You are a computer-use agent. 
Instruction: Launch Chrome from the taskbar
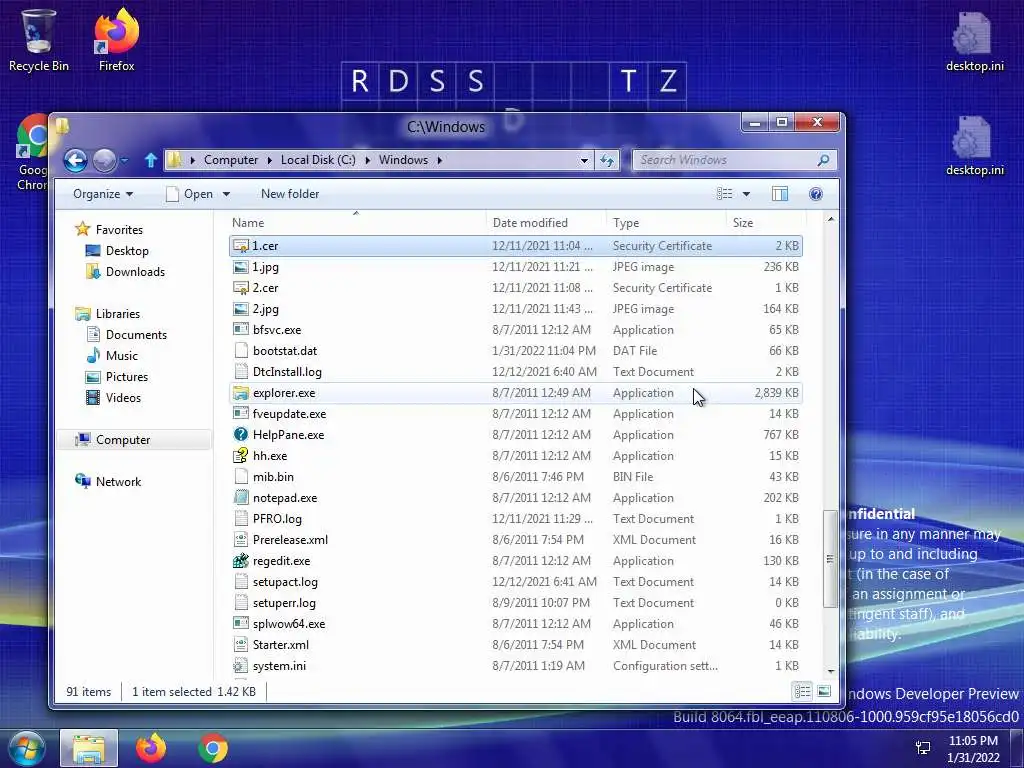[213, 748]
